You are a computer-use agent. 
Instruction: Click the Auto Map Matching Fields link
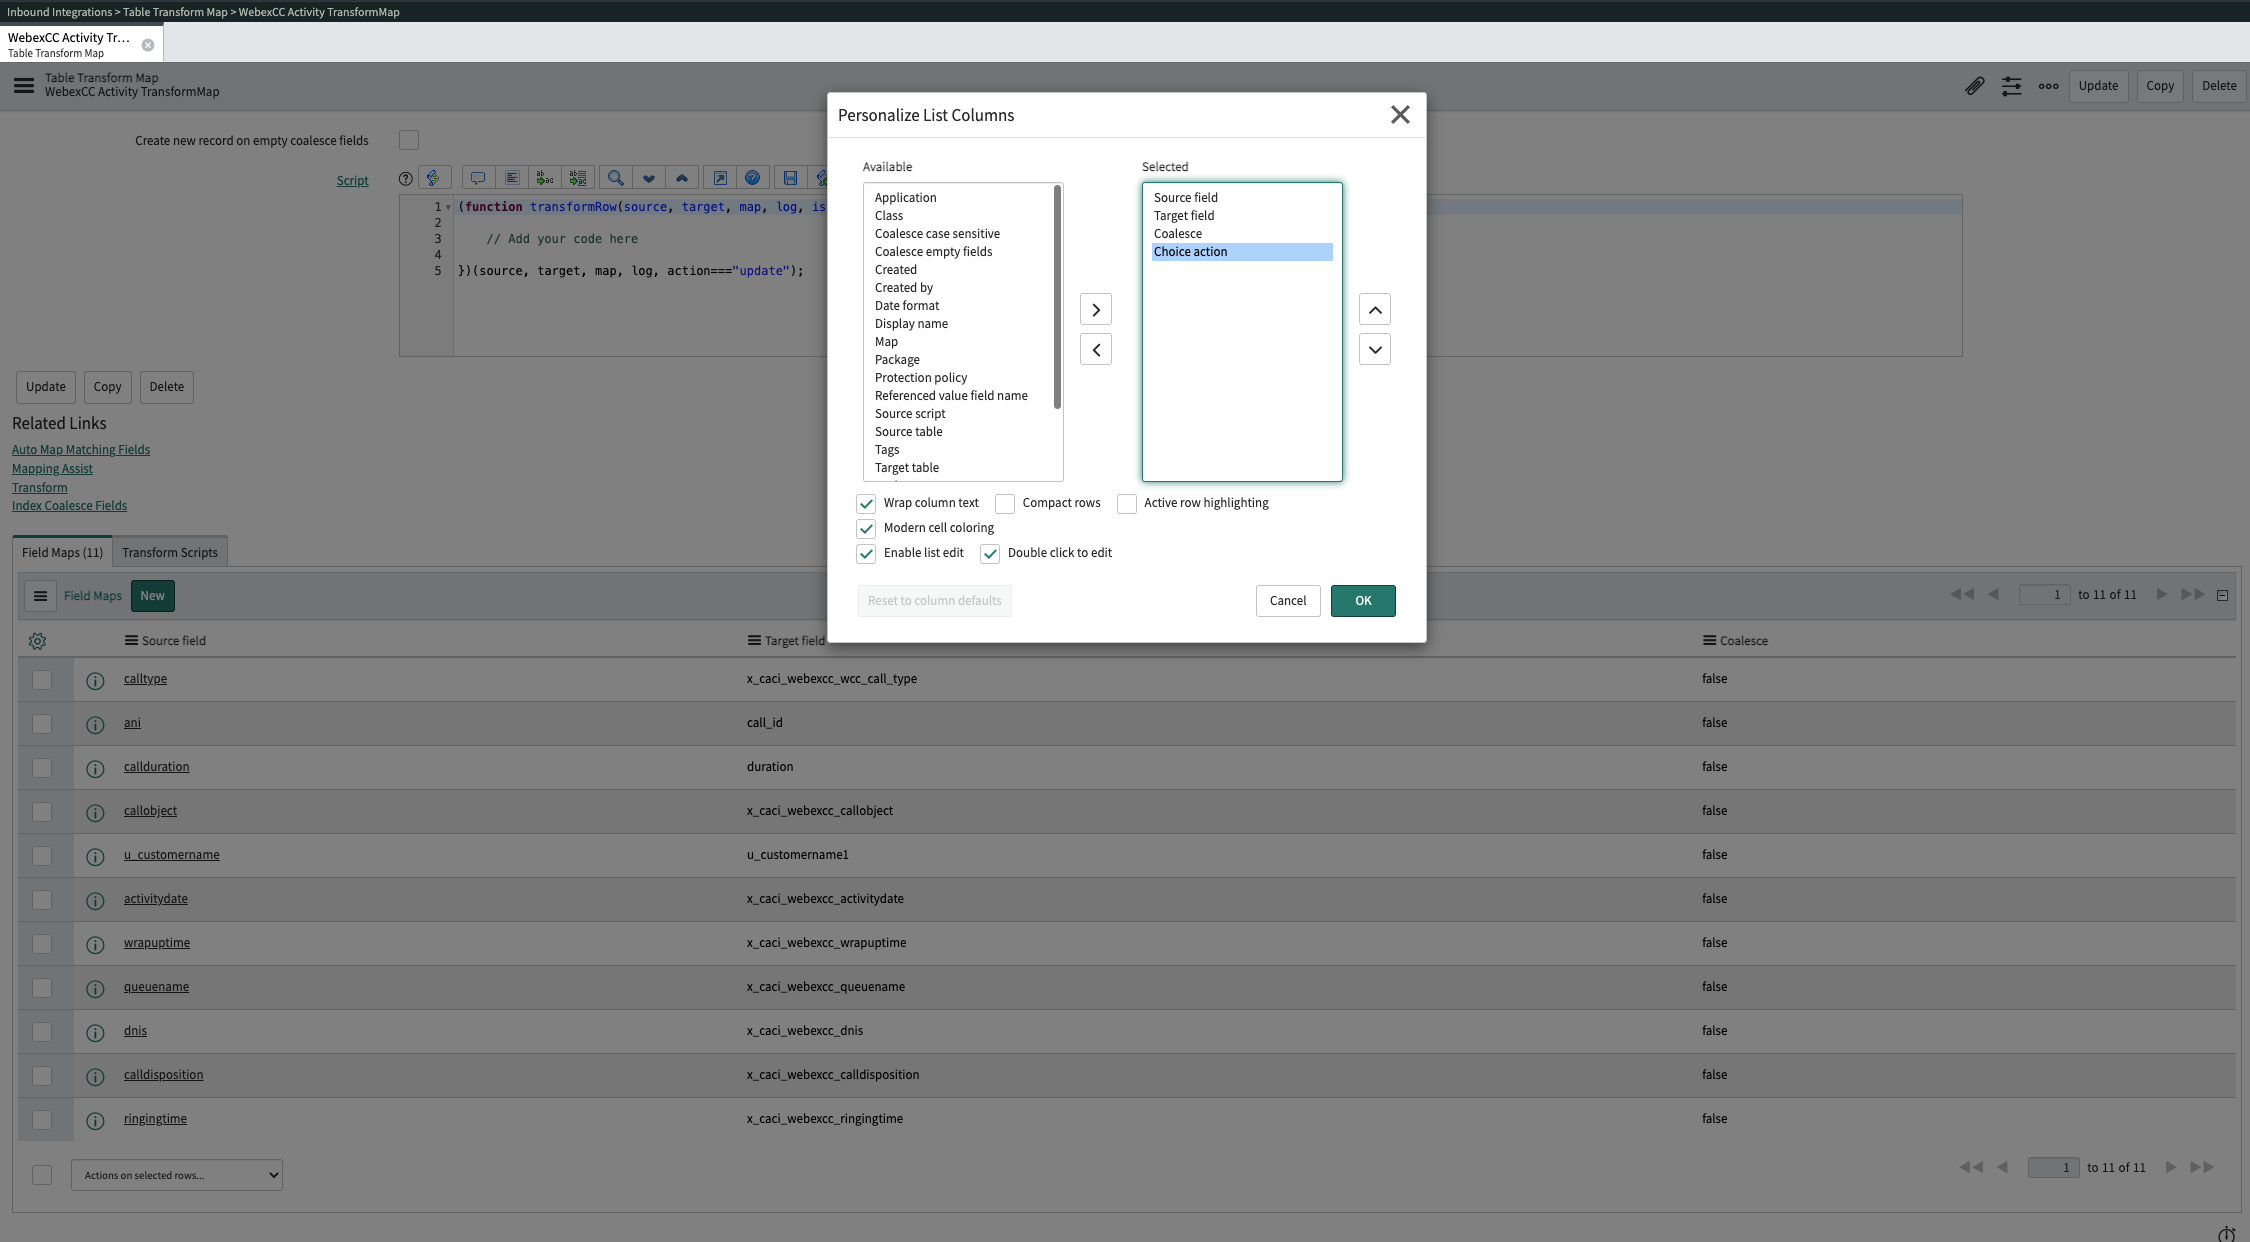(x=81, y=450)
